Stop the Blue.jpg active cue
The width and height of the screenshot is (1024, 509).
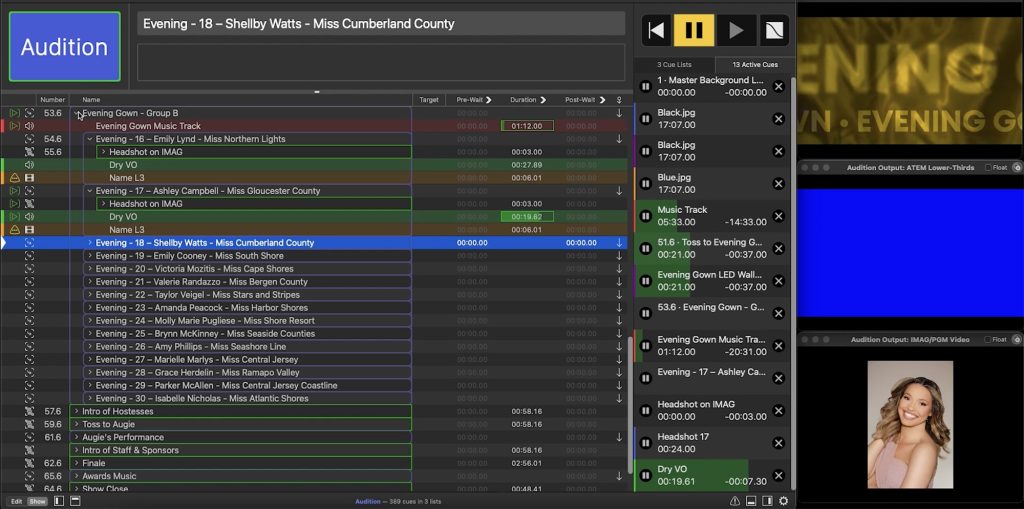pos(778,184)
